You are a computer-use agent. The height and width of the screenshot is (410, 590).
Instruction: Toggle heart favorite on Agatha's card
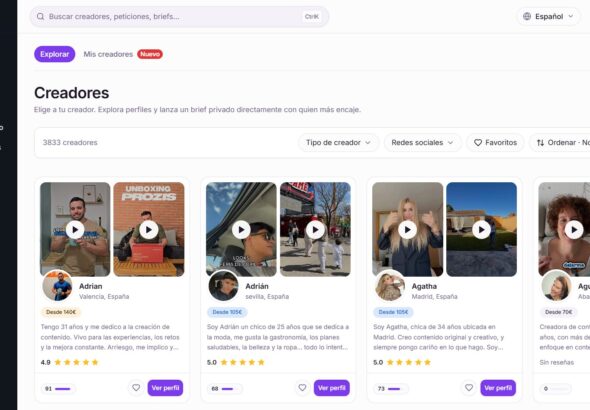click(469, 387)
